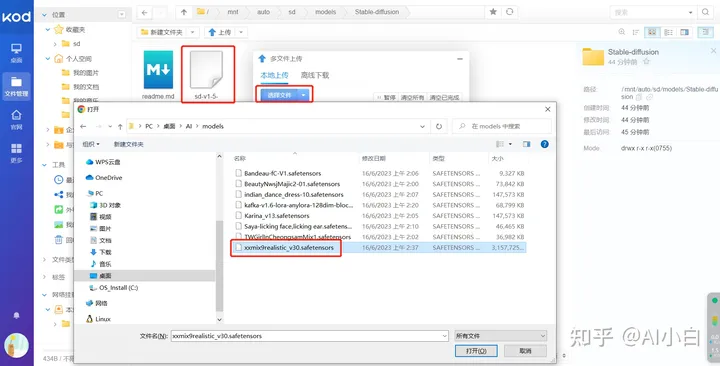Open the 选择文件 dropdown arrow
This screenshot has height=366, width=720.
click(304, 95)
